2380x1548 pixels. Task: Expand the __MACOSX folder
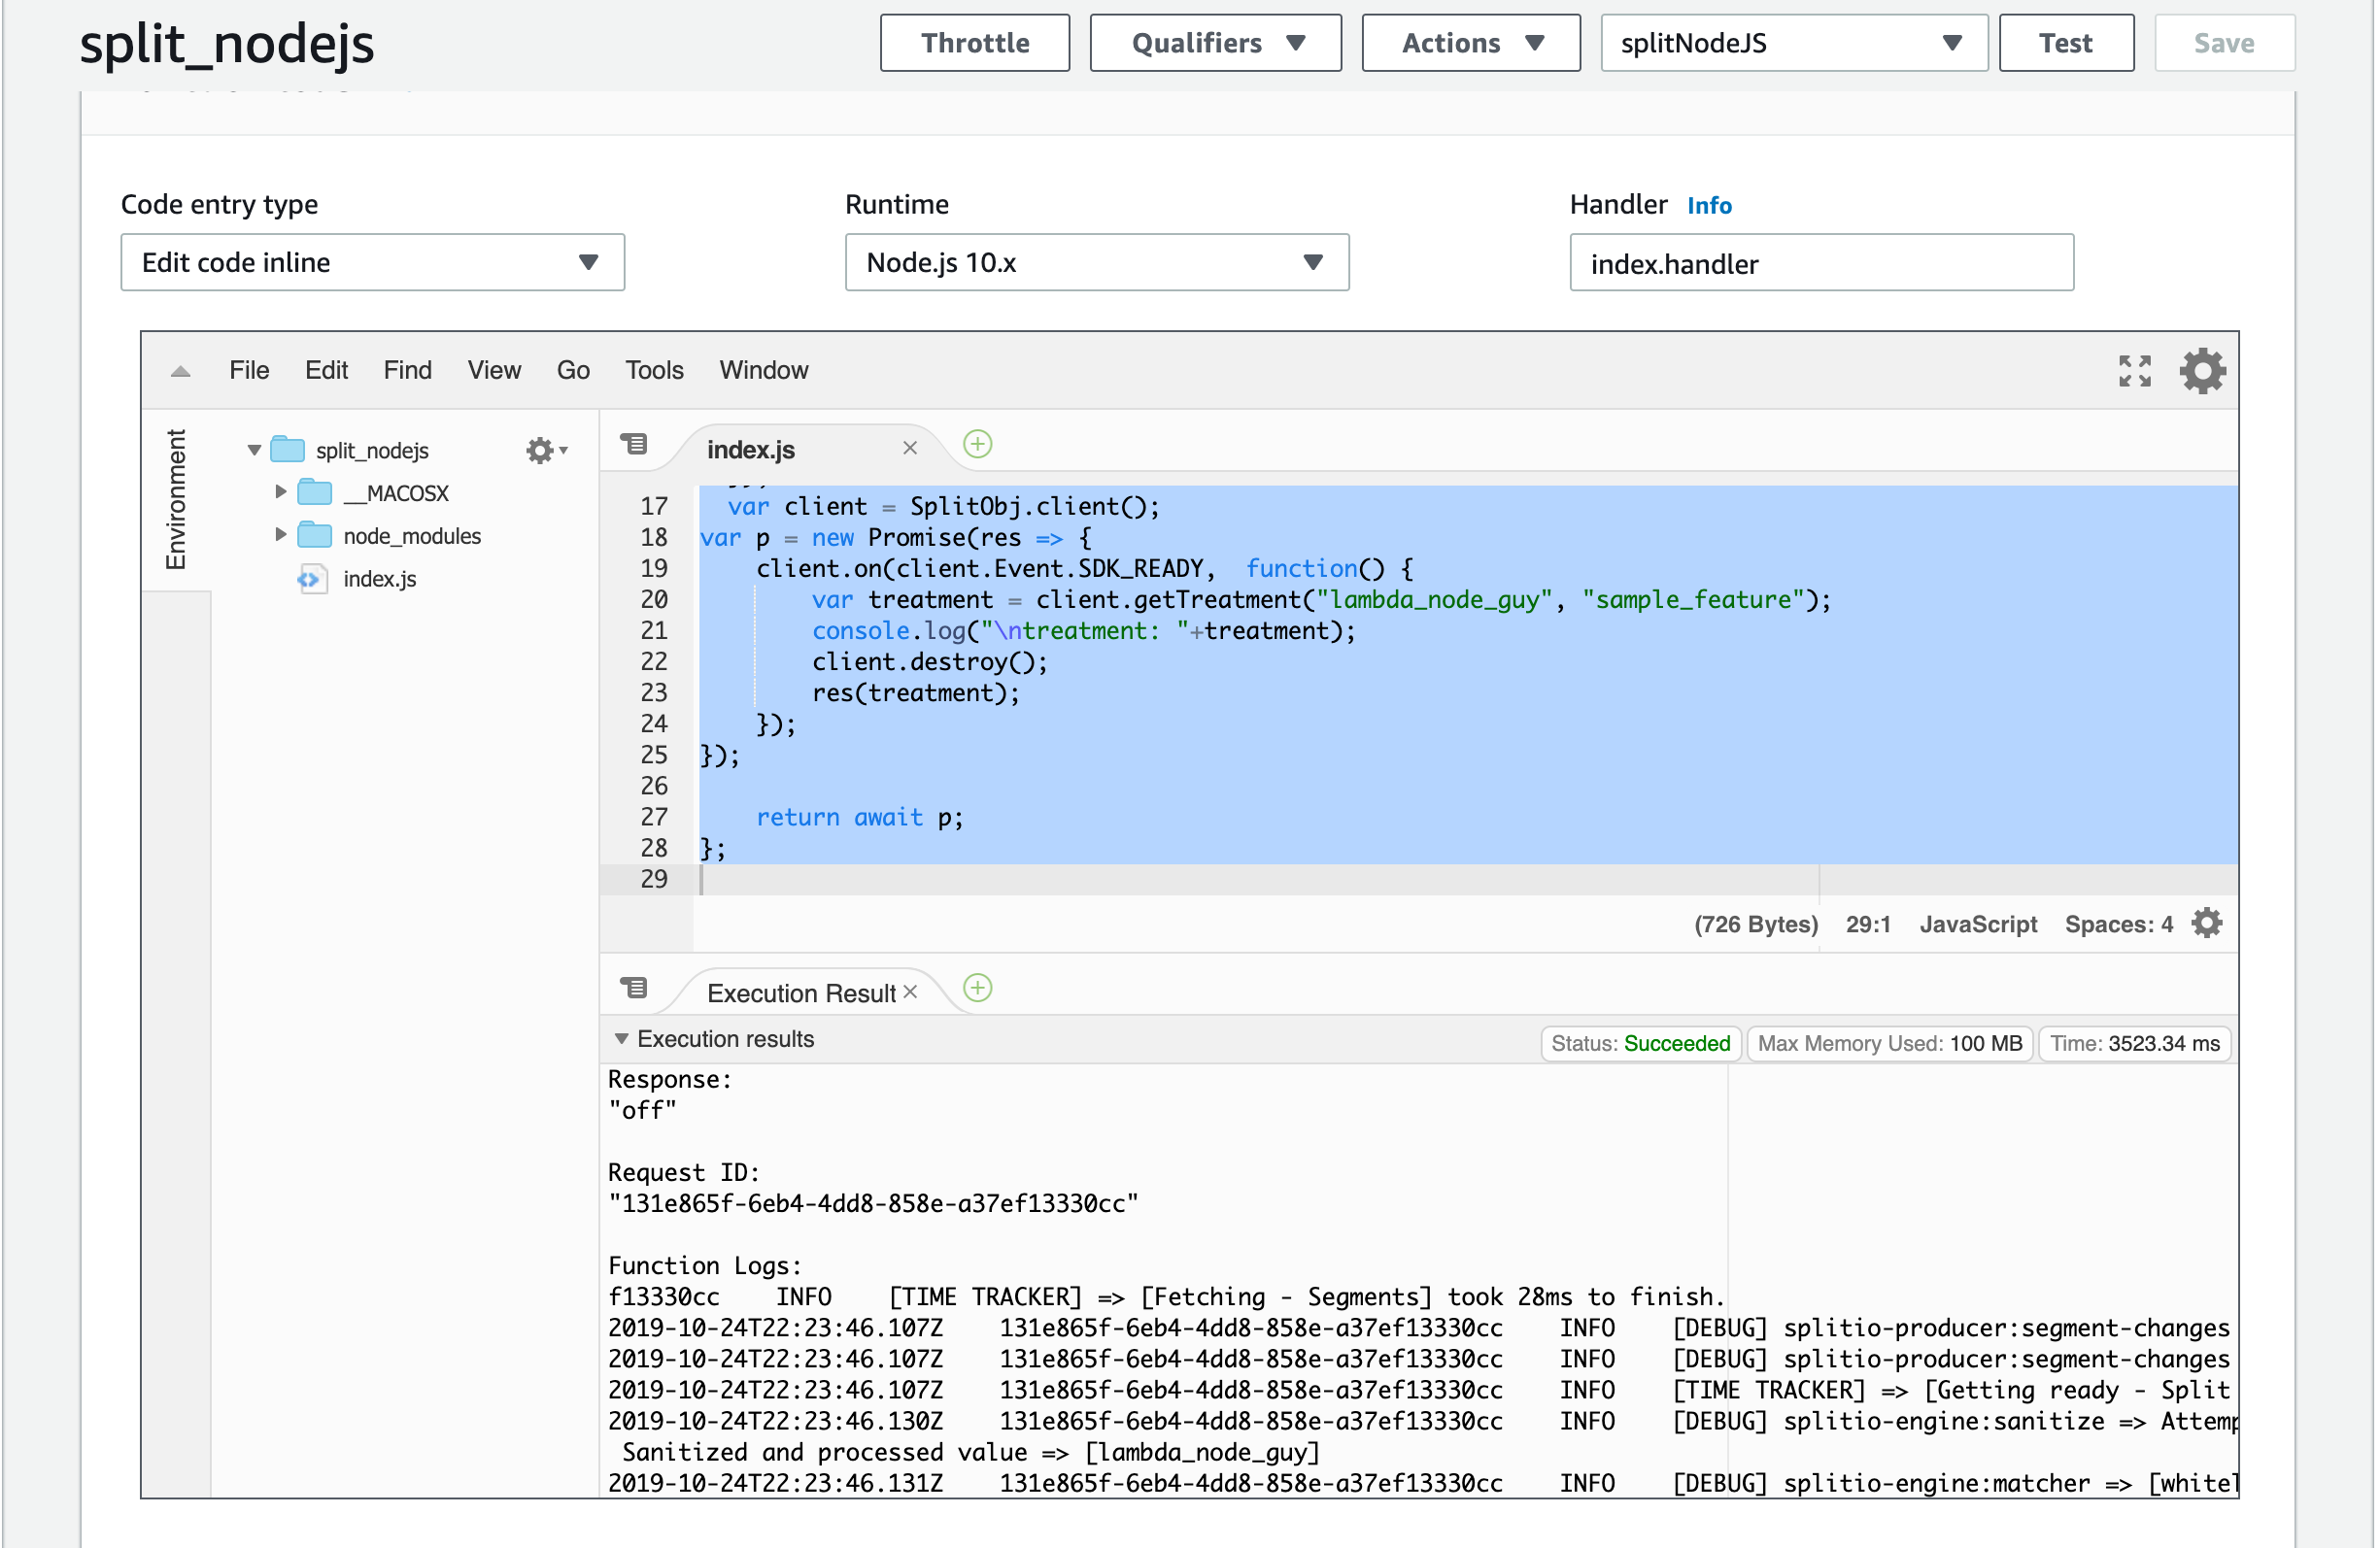(x=281, y=492)
